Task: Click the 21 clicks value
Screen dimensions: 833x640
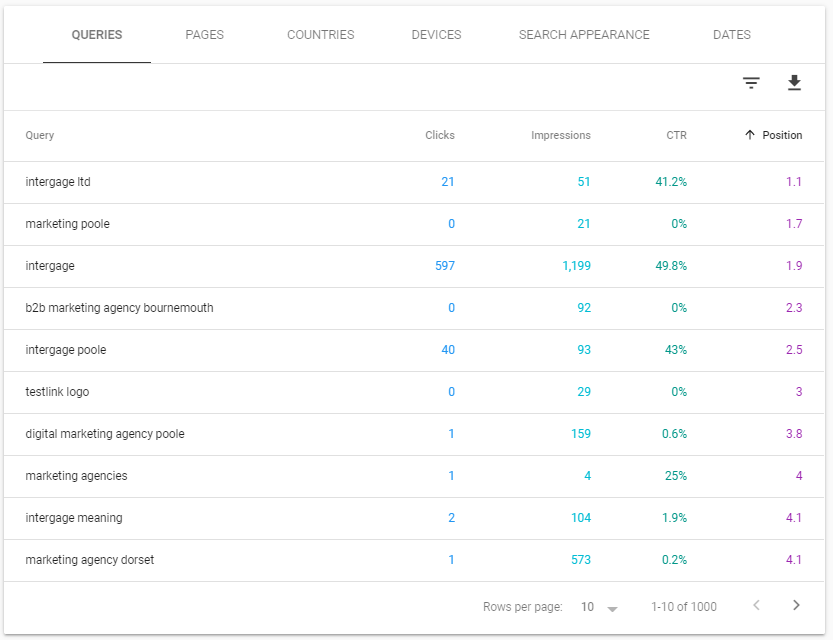Action: pyautogui.click(x=448, y=182)
